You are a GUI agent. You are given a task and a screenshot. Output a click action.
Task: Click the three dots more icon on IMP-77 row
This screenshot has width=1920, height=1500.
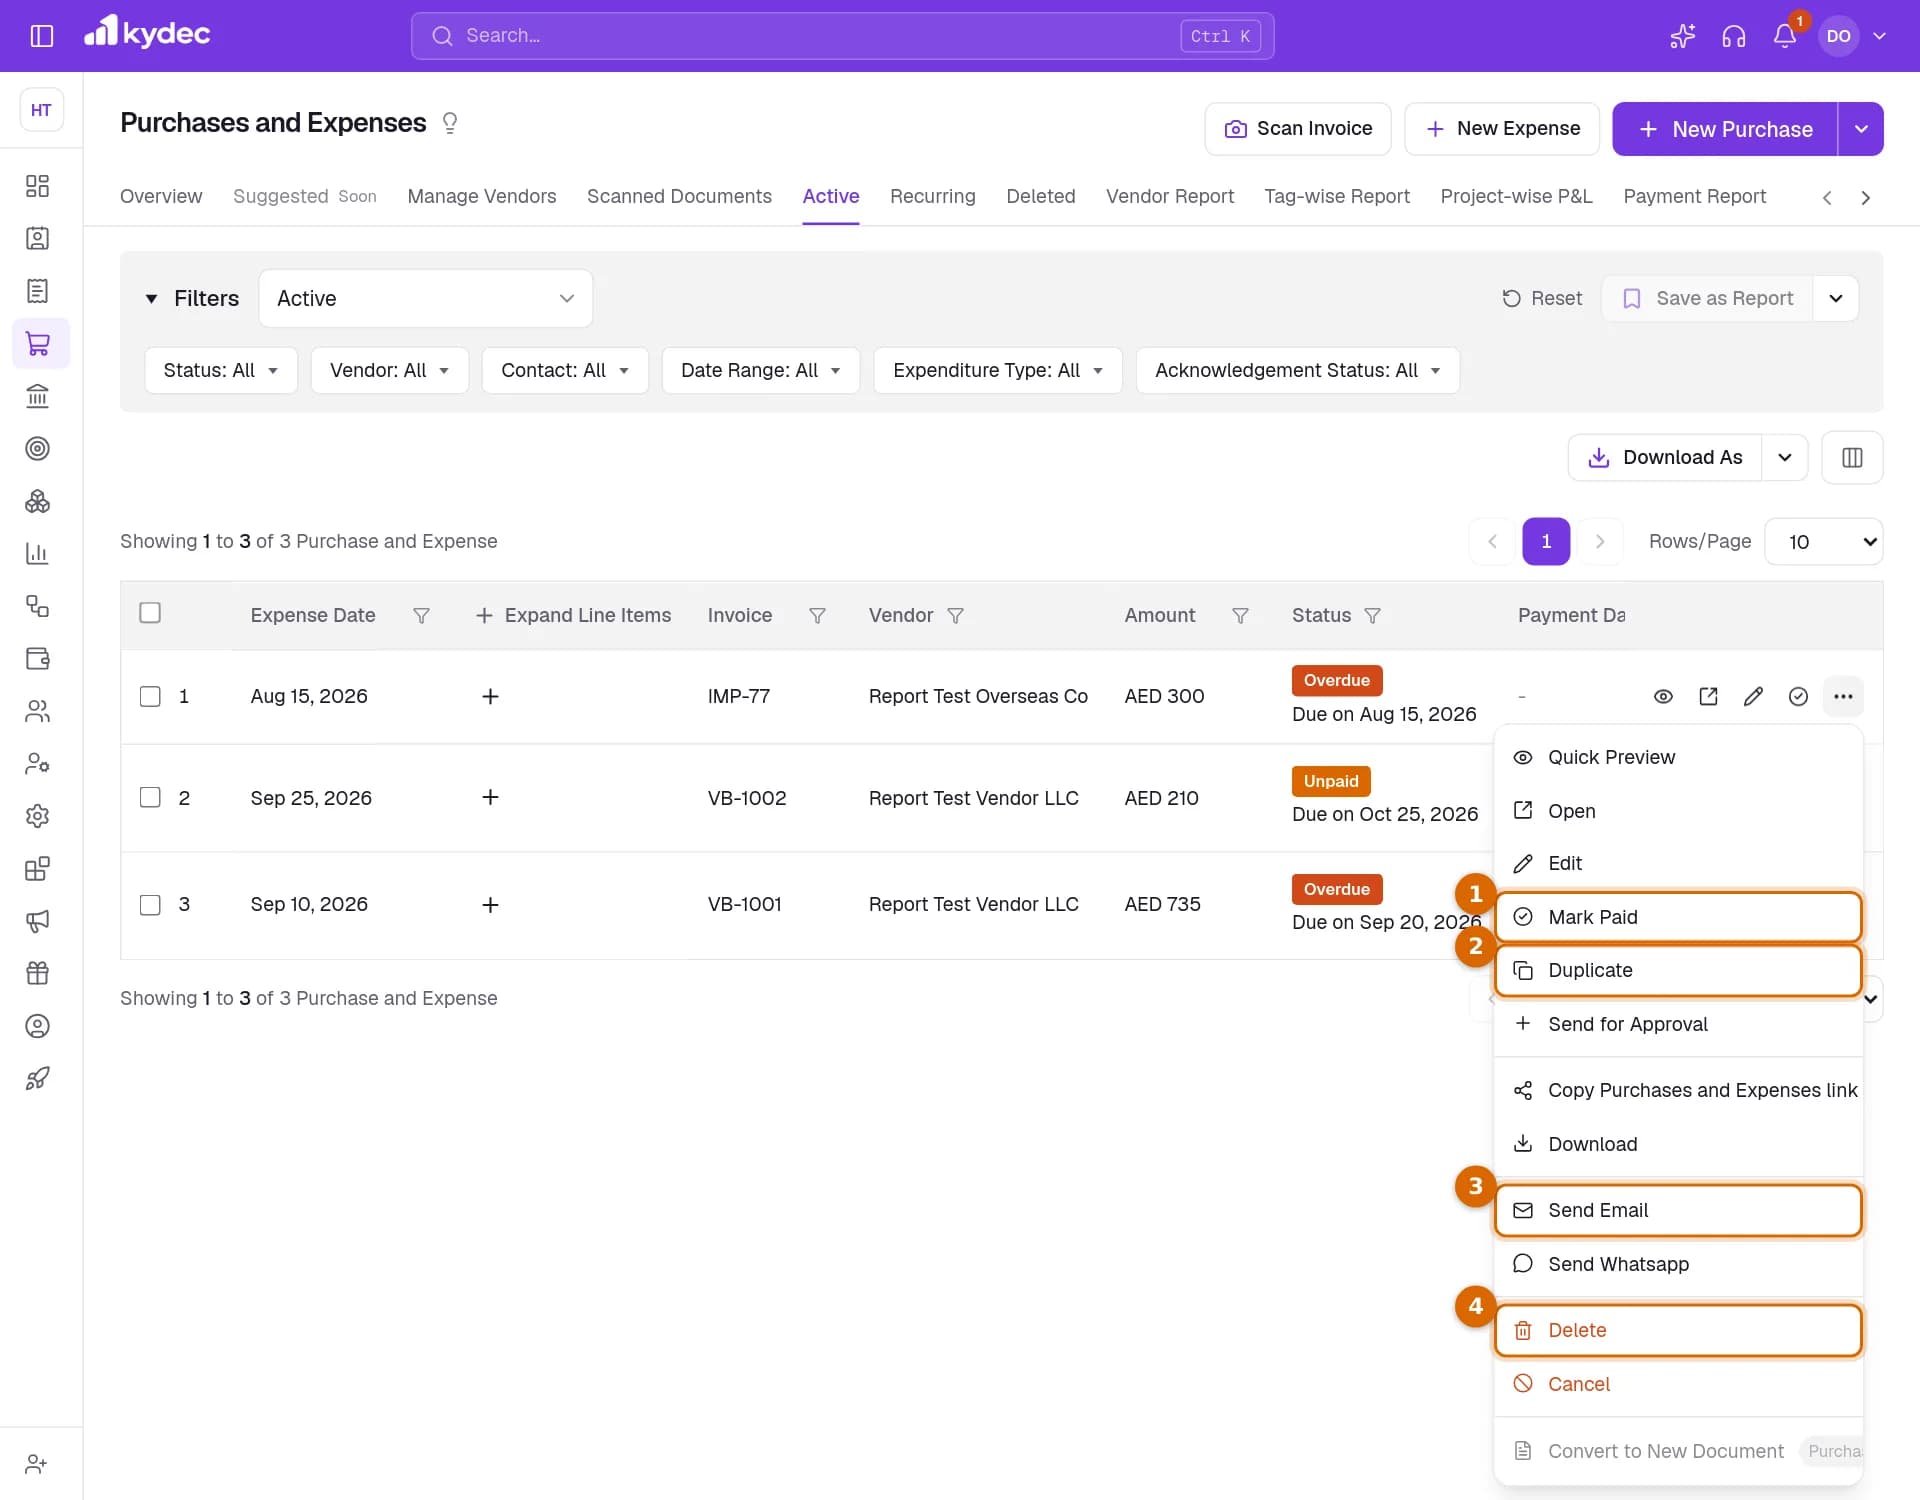pyautogui.click(x=1843, y=696)
